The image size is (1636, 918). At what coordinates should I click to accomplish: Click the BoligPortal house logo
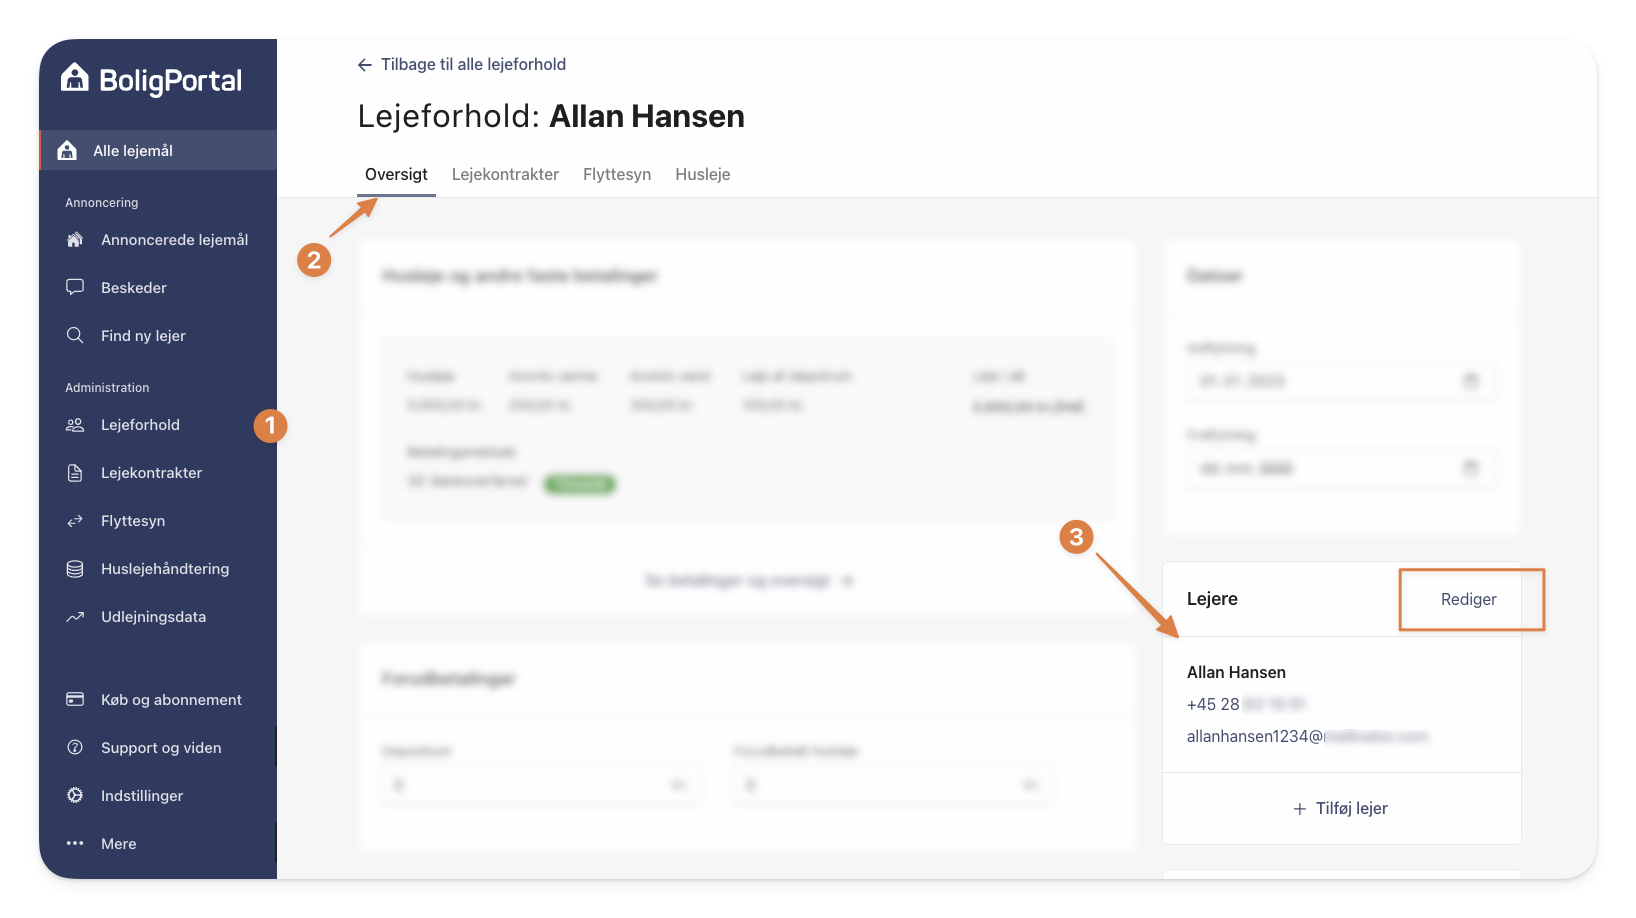point(75,78)
